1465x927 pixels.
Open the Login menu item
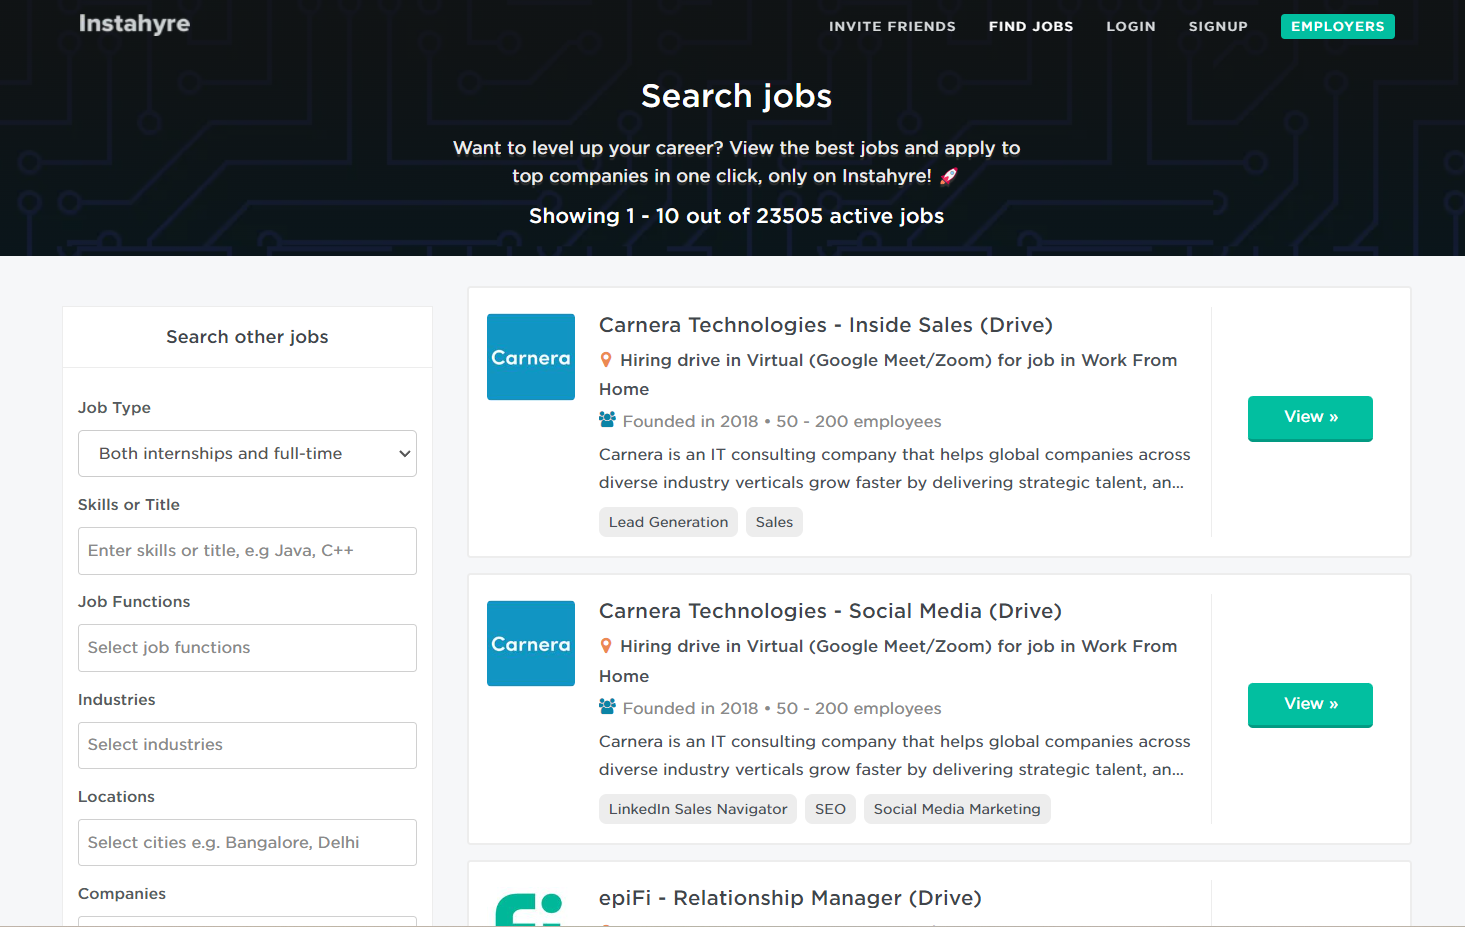pyautogui.click(x=1131, y=26)
